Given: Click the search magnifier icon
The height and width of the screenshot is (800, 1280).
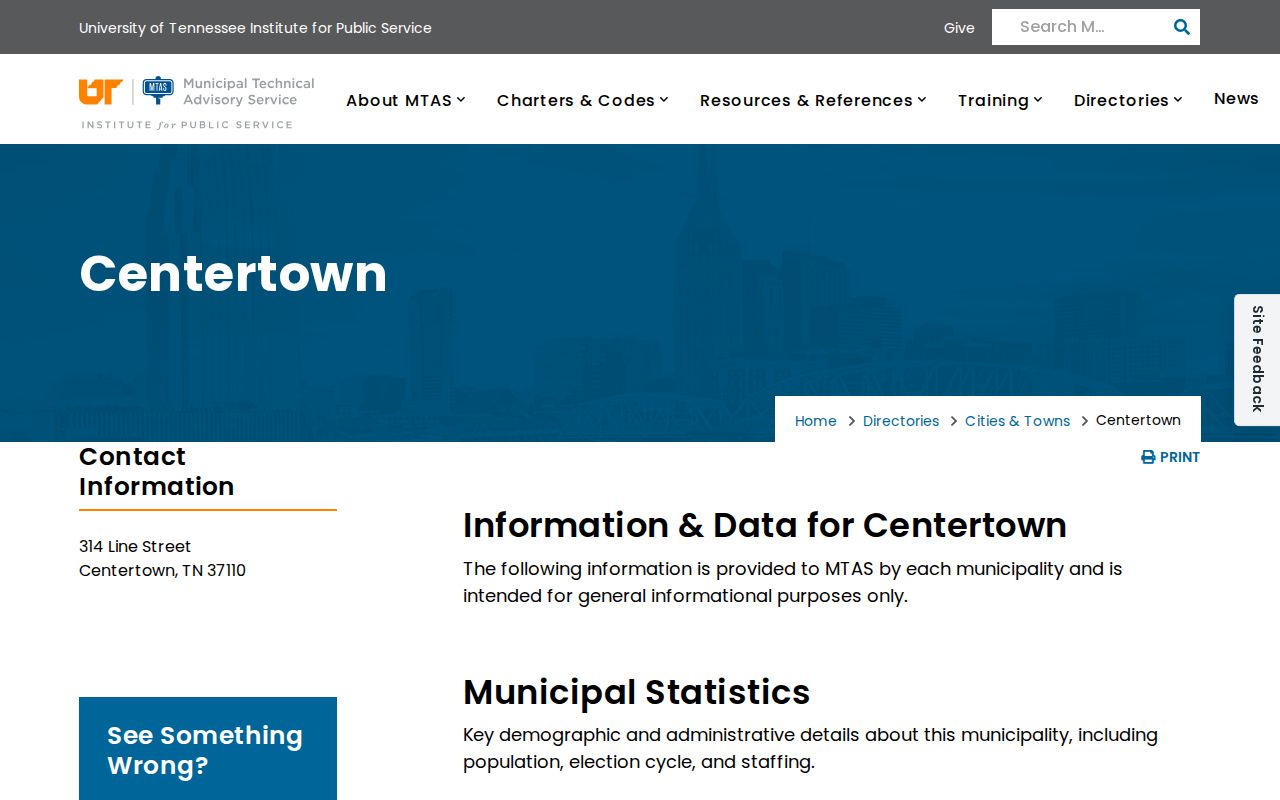Looking at the screenshot, I should tap(1181, 27).
